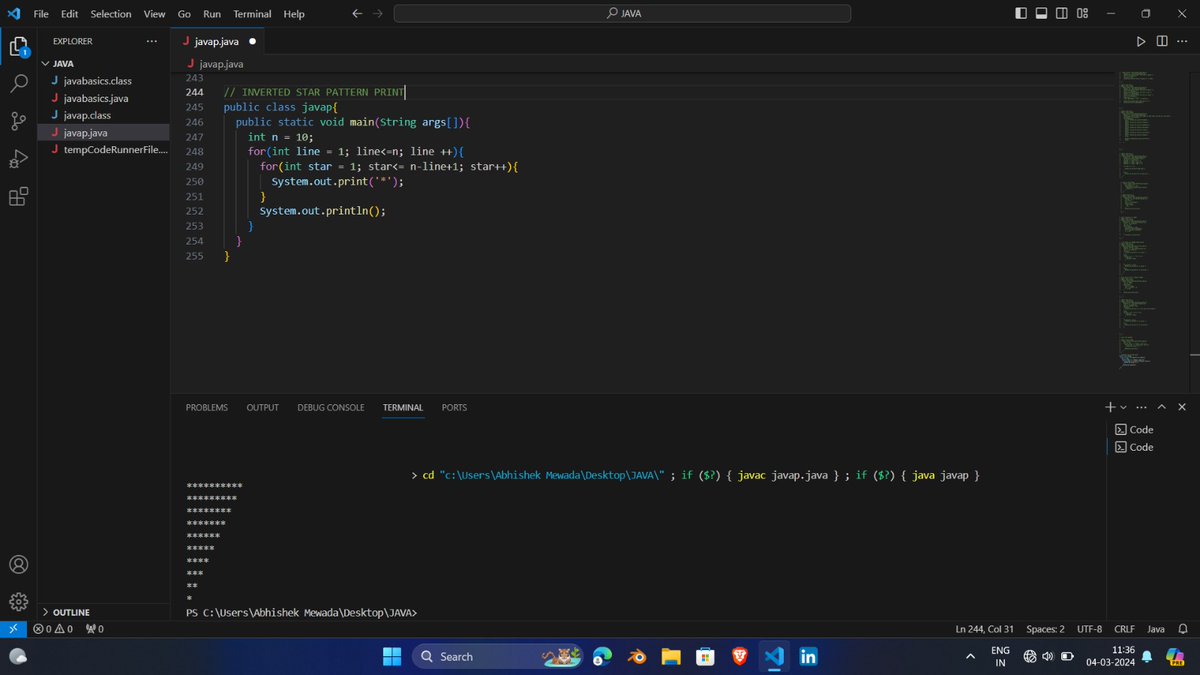Split the editor to the right

[x=1162, y=41]
